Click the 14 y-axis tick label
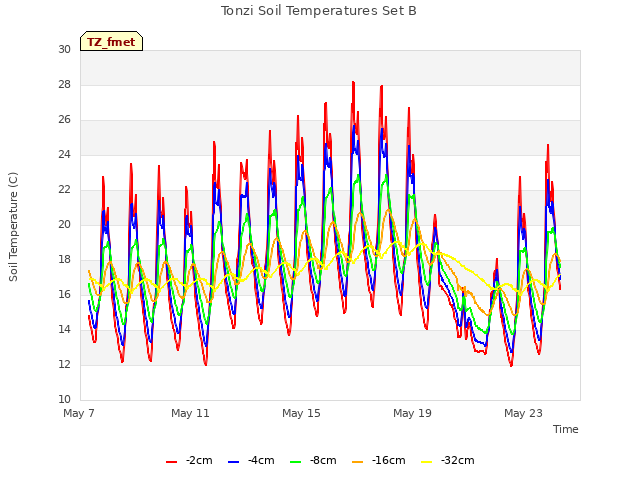 pos(64,330)
